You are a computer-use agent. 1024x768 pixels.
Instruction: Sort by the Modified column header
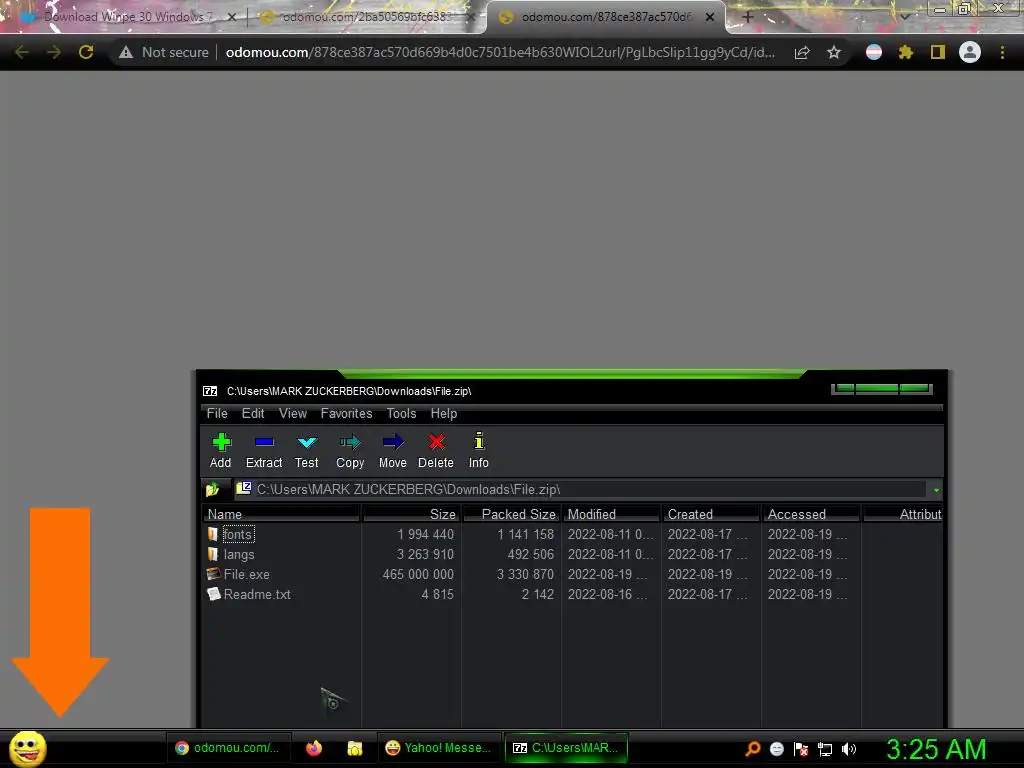[x=611, y=514]
